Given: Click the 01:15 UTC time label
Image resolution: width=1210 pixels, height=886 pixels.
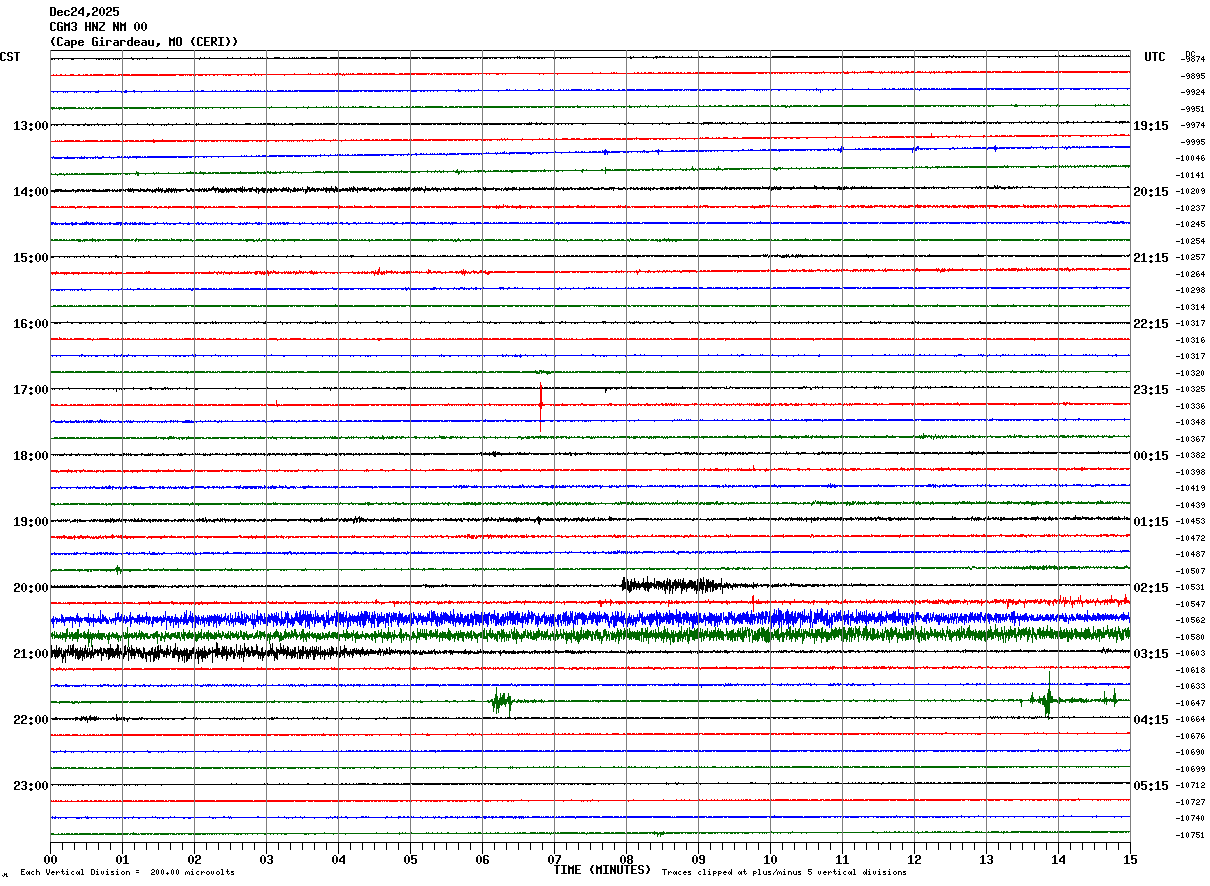Looking at the screenshot, I should pyautogui.click(x=1151, y=522).
